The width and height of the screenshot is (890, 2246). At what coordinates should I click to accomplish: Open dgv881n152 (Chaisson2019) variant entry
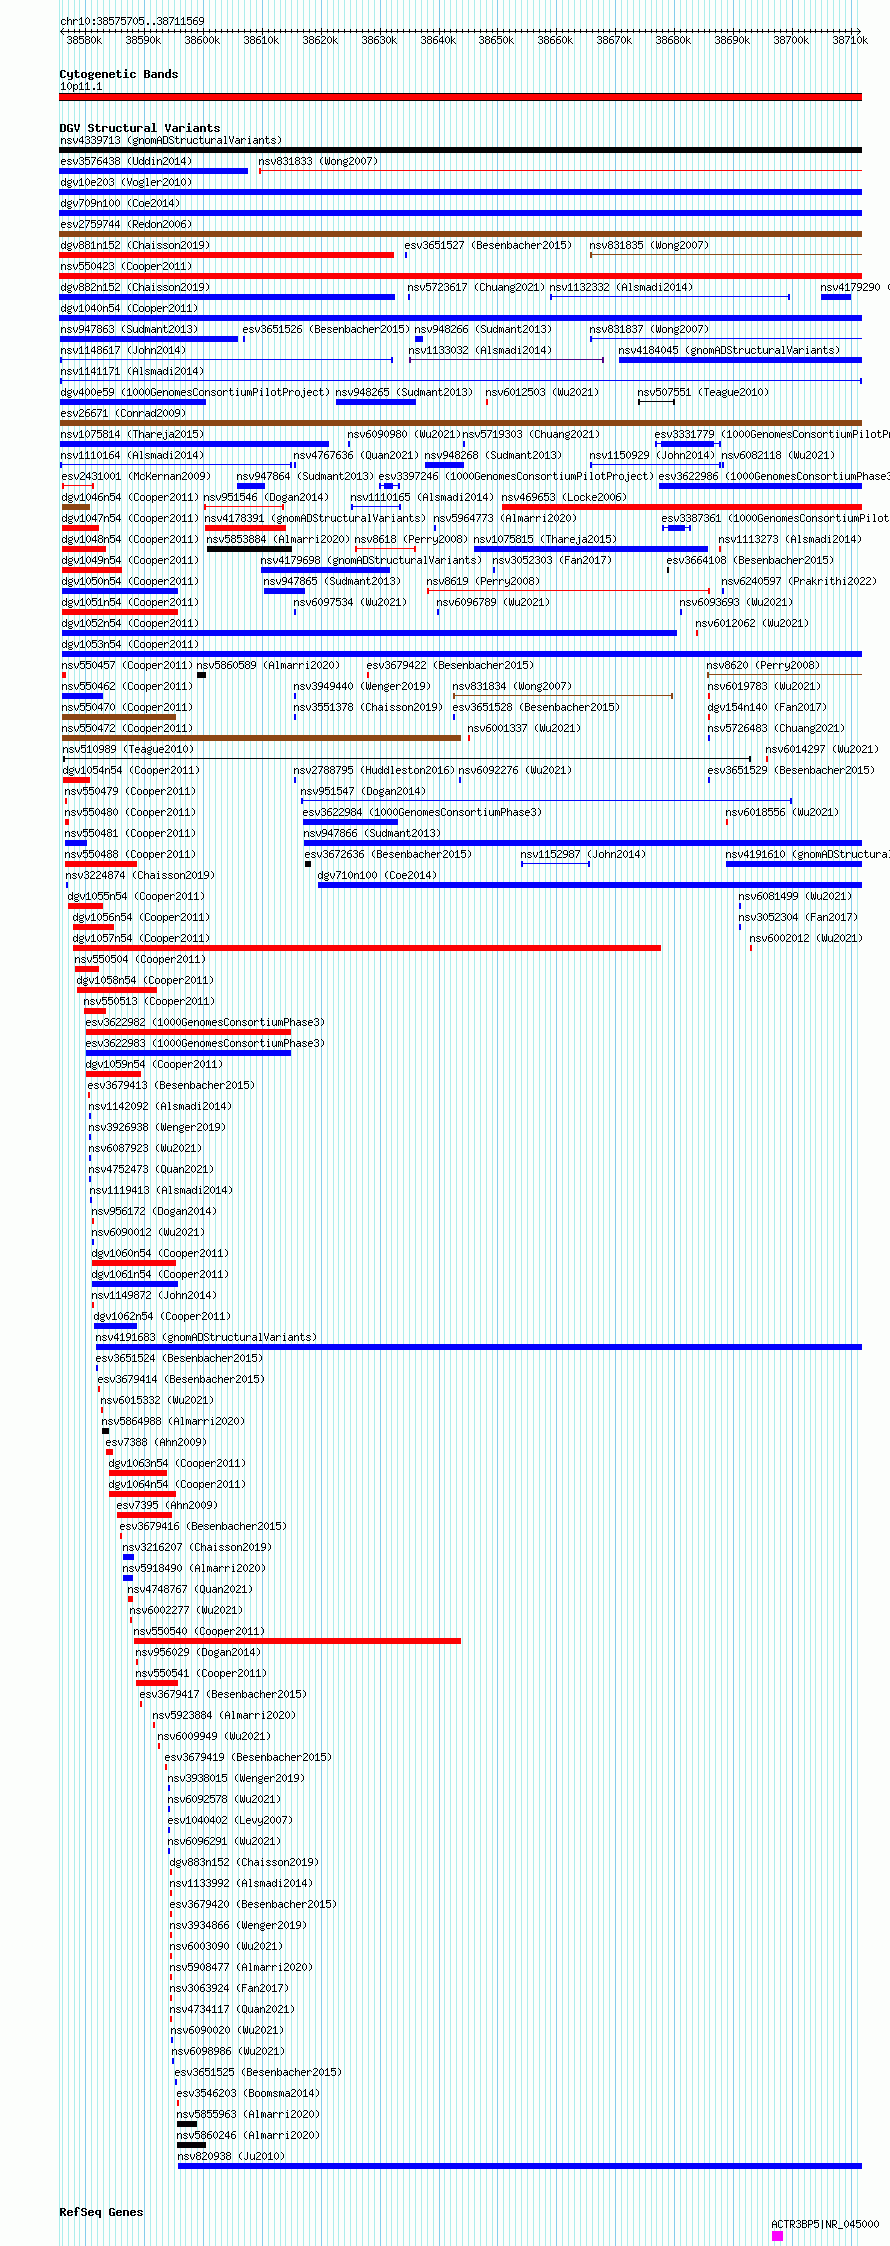click(x=135, y=245)
